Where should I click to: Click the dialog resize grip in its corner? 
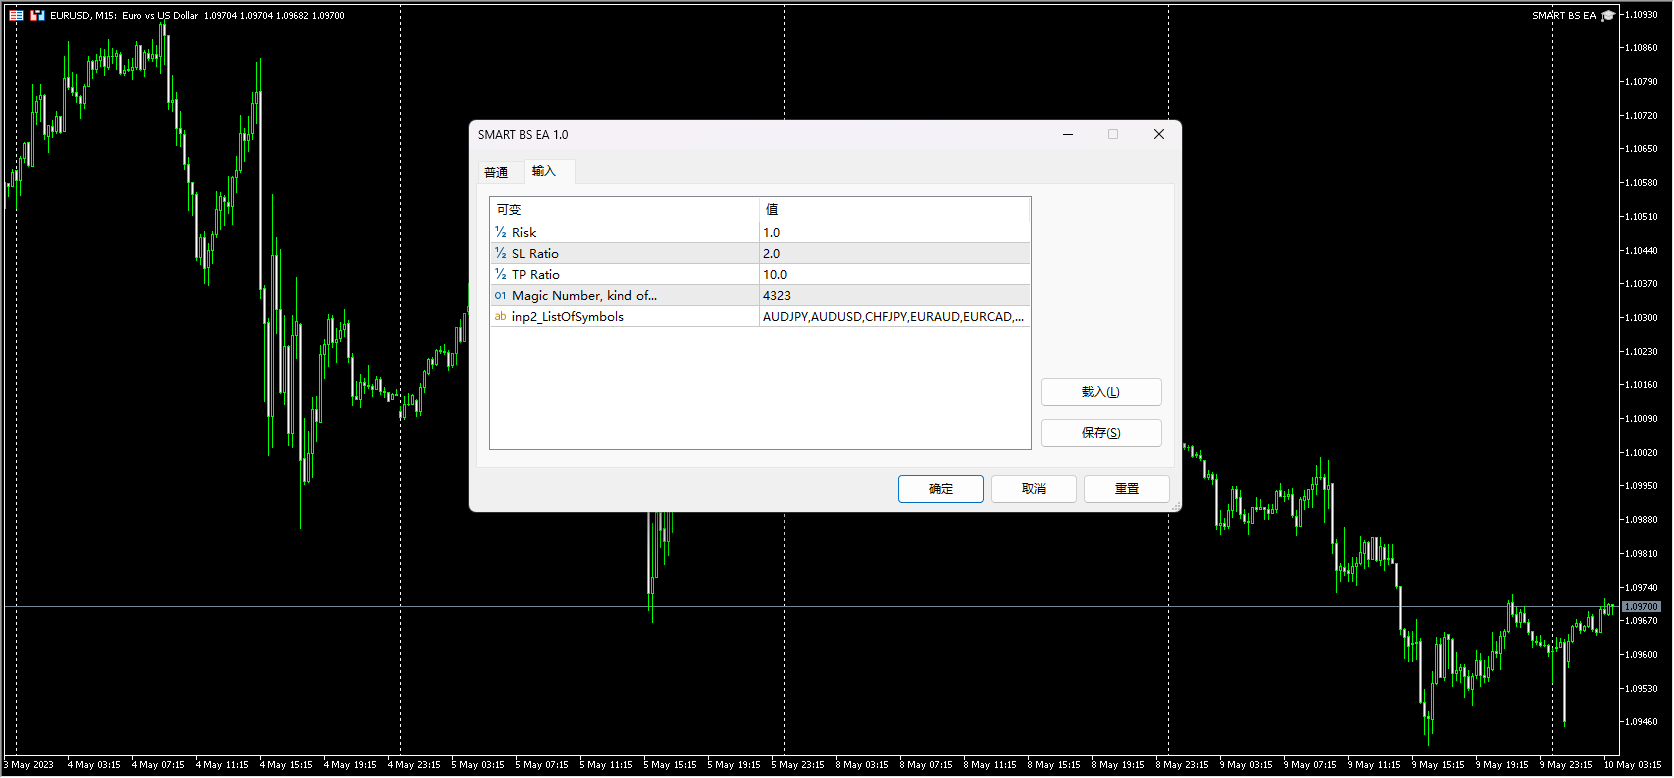point(1176,506)
